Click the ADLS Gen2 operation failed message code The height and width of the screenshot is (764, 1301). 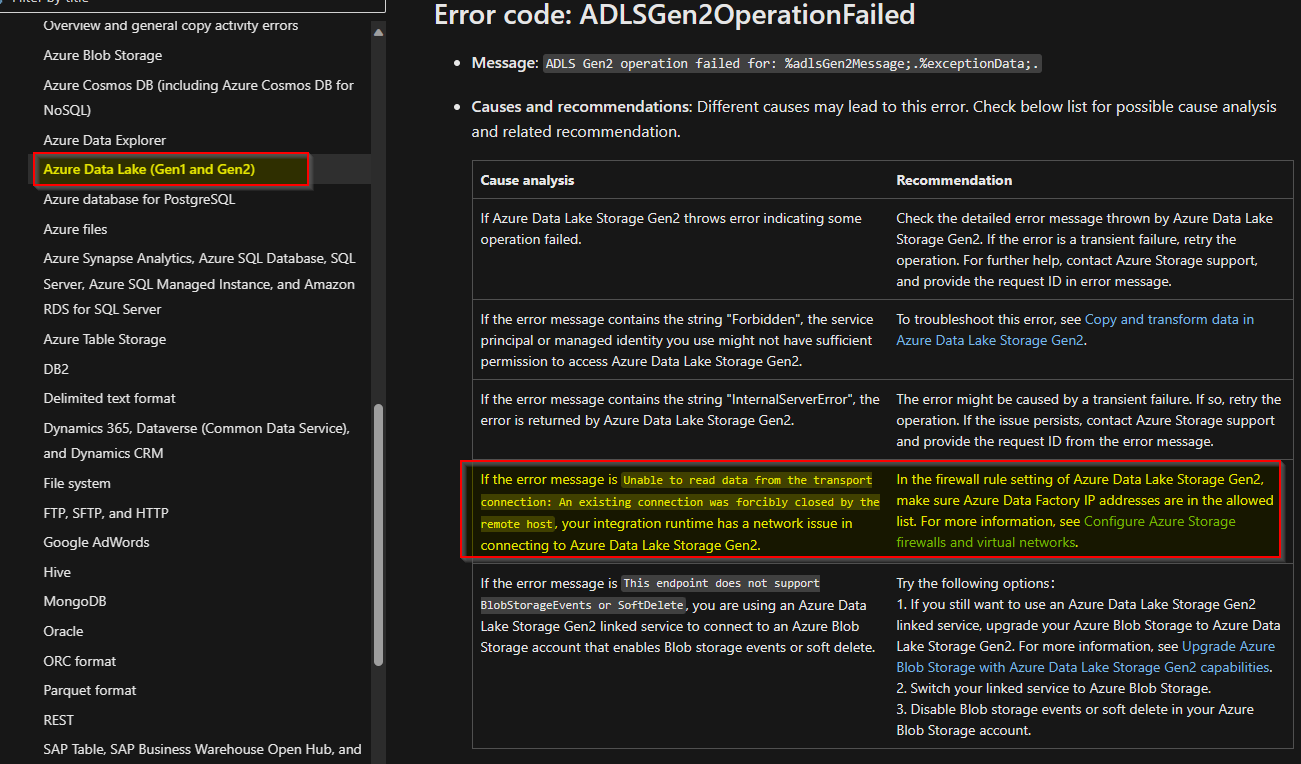coord(793,63)
